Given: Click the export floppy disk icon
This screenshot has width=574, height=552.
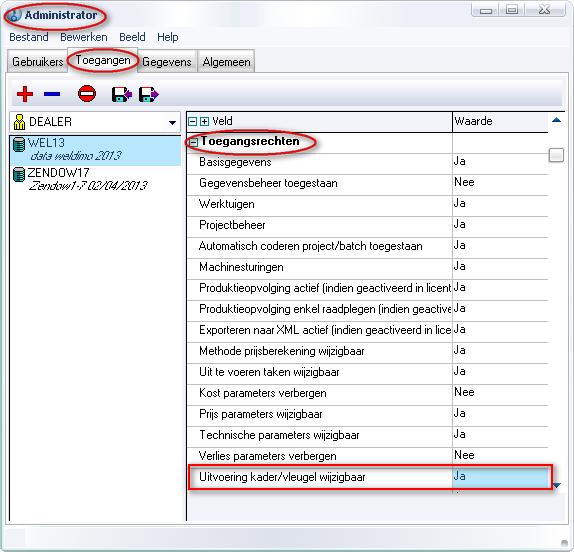Looking at the screenshot, I should click(149, 94).
